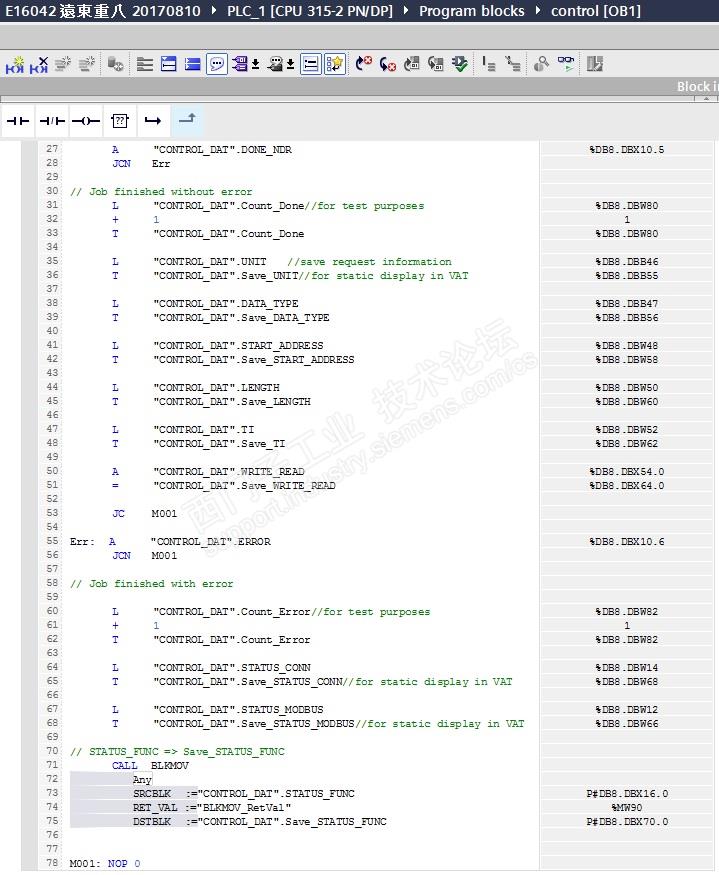Open dropdown arrow beside comments display icon
This screenshot has height=875, width=719.
tap(291, 64)
